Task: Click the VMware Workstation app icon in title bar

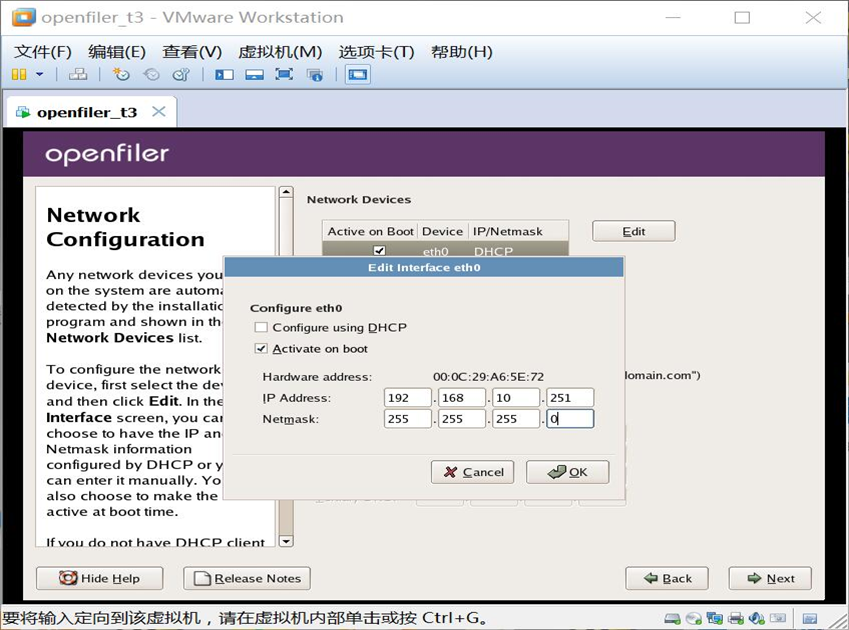Action: pos(24,17)
